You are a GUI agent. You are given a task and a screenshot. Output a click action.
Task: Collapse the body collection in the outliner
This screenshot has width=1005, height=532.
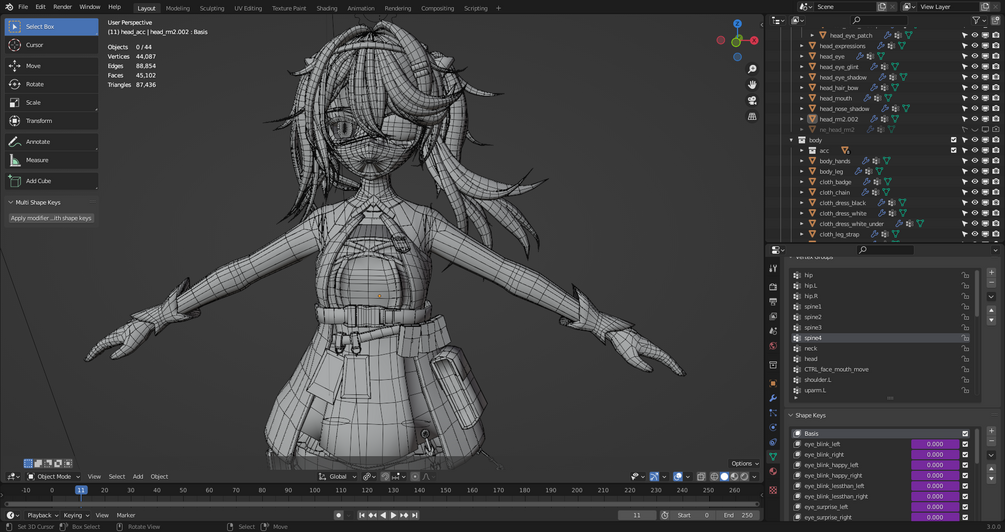791,140
